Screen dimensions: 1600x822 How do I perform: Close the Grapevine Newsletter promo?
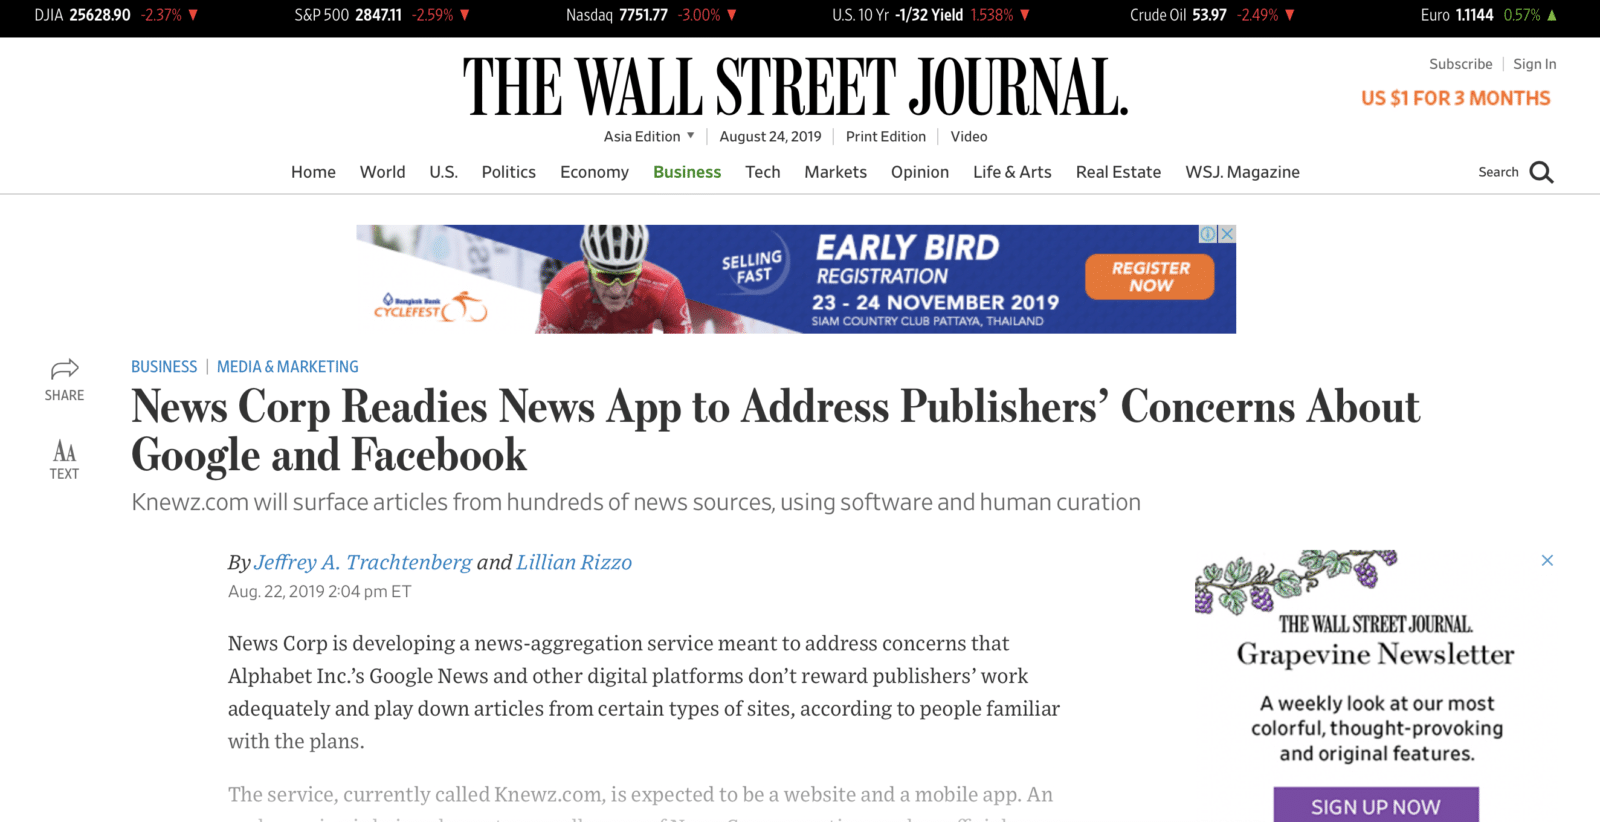pos(1547,560)
